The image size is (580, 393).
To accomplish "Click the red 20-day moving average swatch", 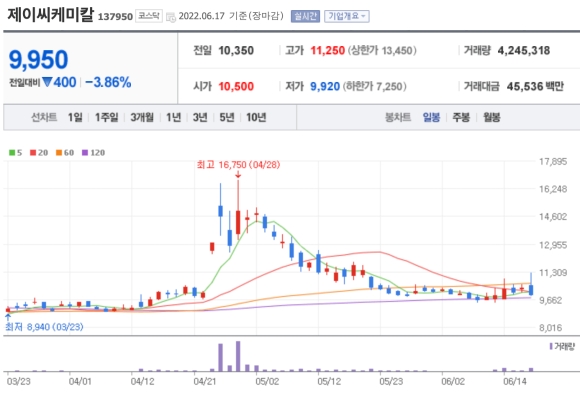I will click(33, 152).
